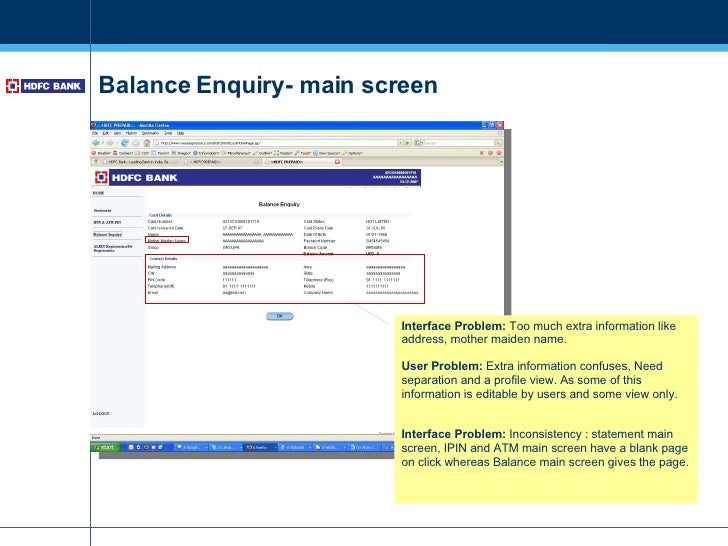Expand the address bar history dropdown

pyautogui.click(x=400, y=143)
